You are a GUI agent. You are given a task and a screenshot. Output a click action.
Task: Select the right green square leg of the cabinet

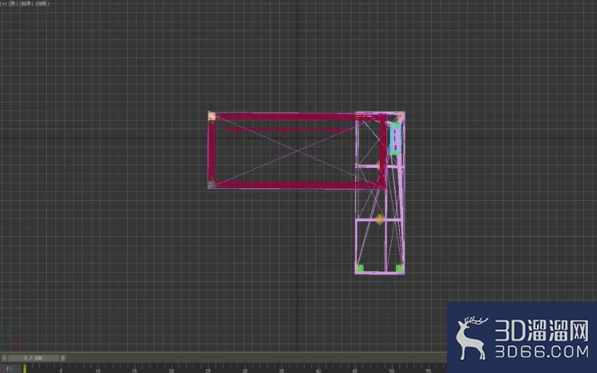coord(399,268)
